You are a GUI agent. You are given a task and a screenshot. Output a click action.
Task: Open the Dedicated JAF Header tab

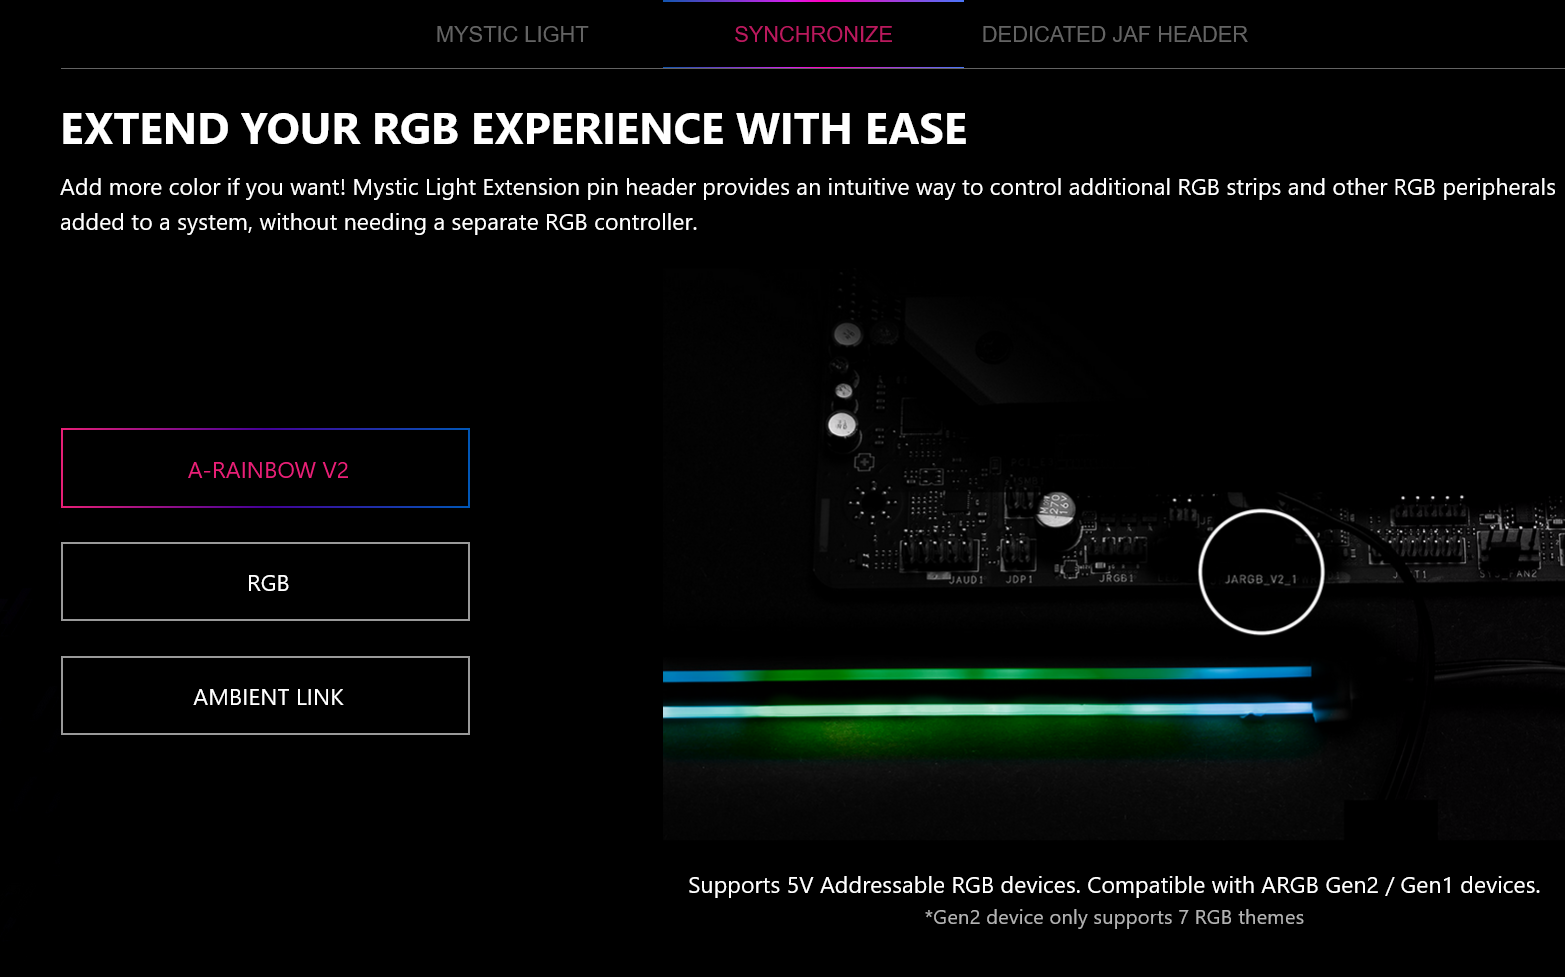(1114, 35)
